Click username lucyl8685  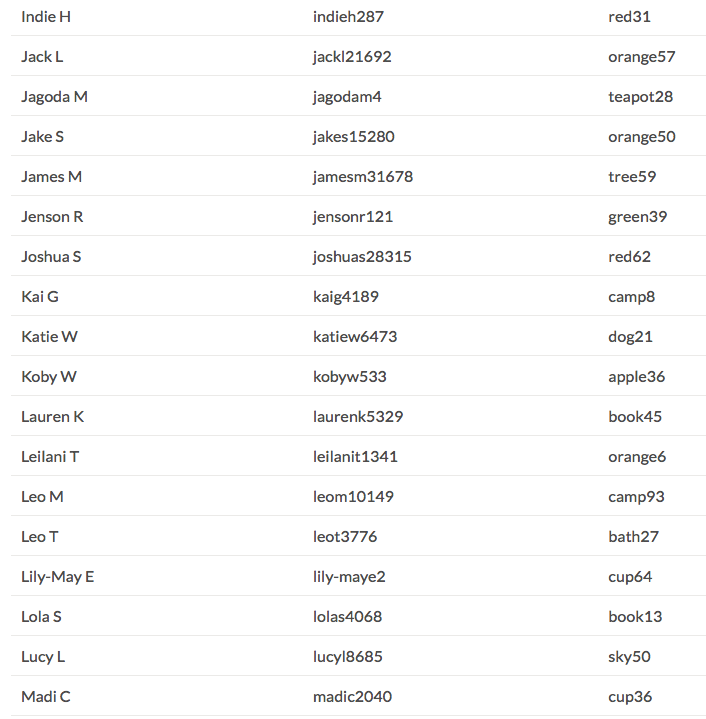pyautogui.click(x=347, y=657)
